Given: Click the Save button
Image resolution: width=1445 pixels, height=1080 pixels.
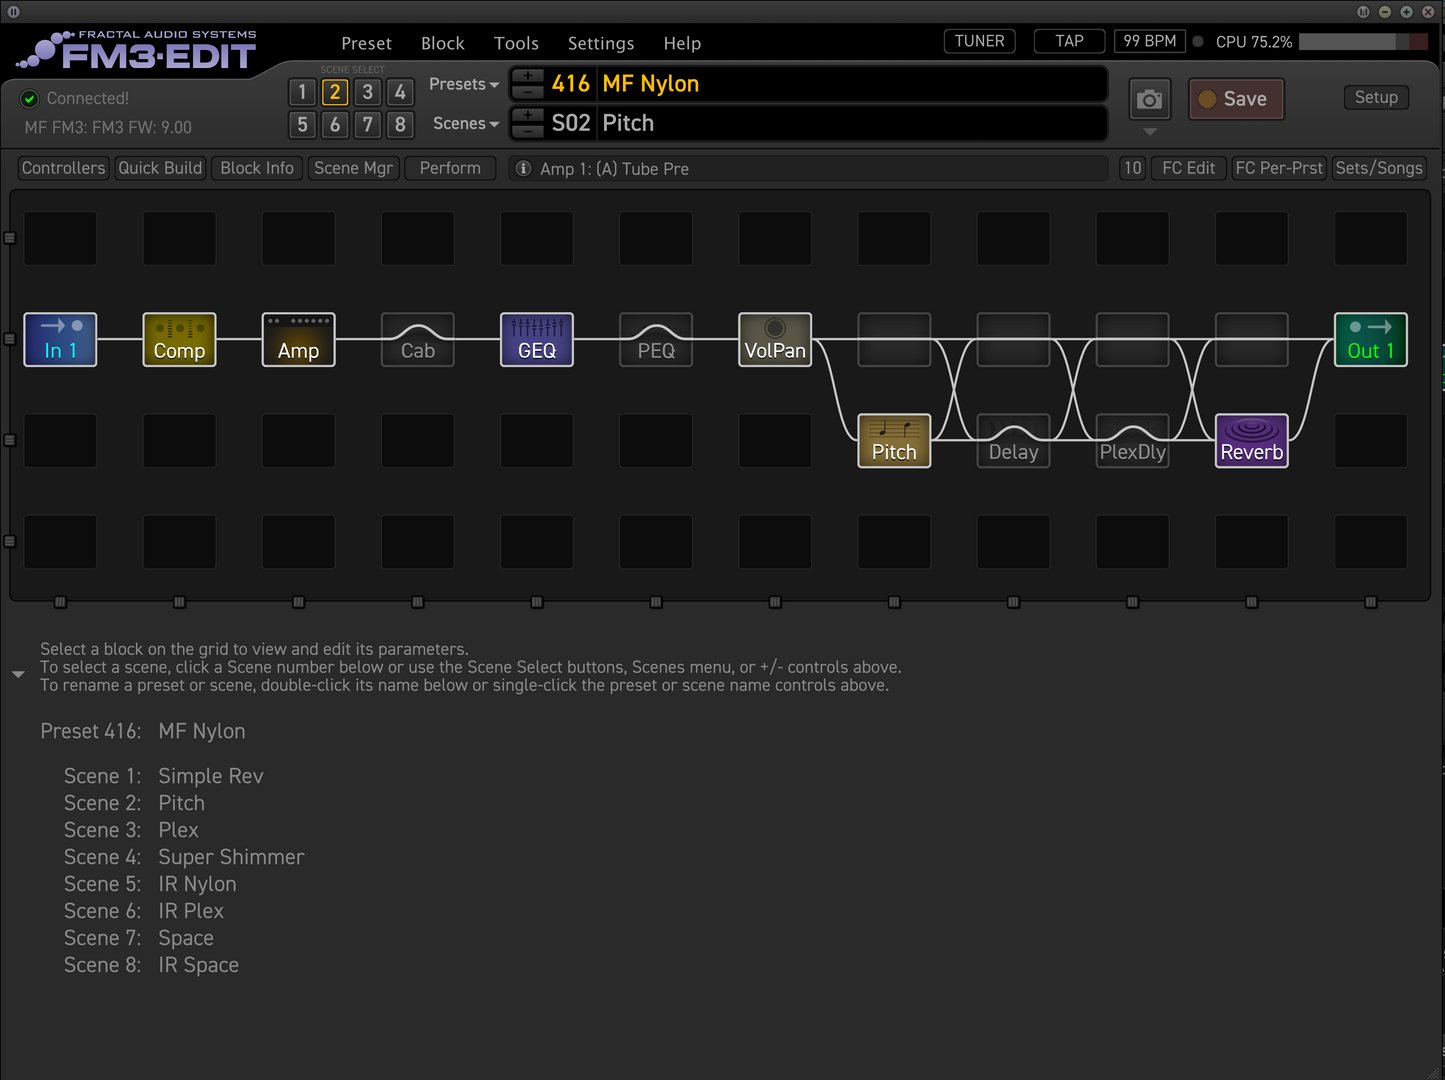Looking at the screenshot, I should [x=1236, y=99].
